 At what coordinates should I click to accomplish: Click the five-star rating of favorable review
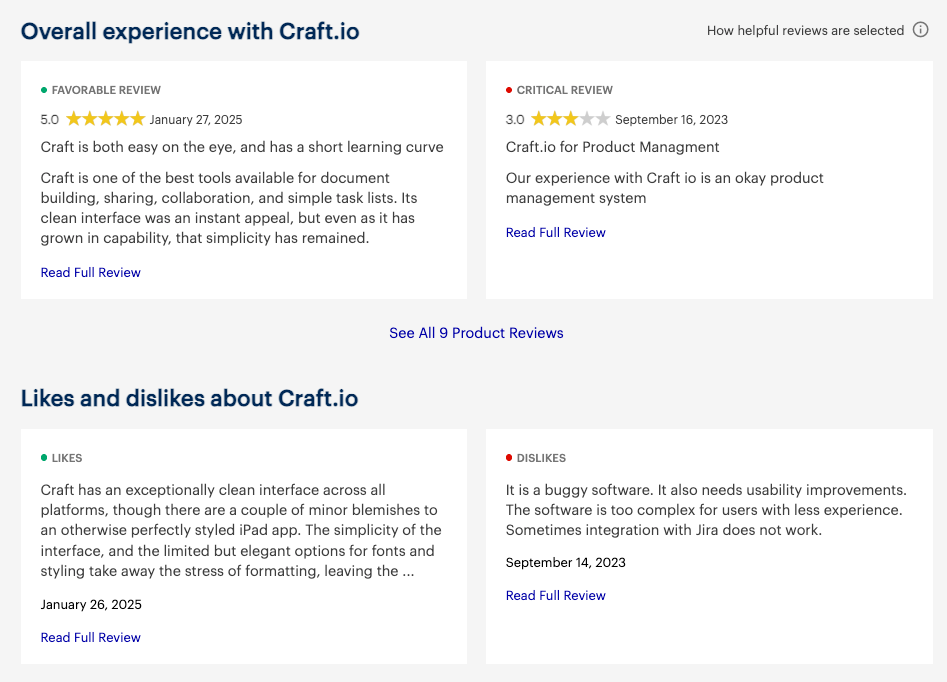[x=106, y=118]
